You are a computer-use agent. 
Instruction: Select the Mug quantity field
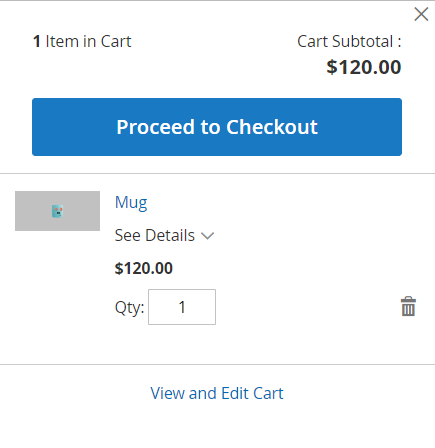182,307
